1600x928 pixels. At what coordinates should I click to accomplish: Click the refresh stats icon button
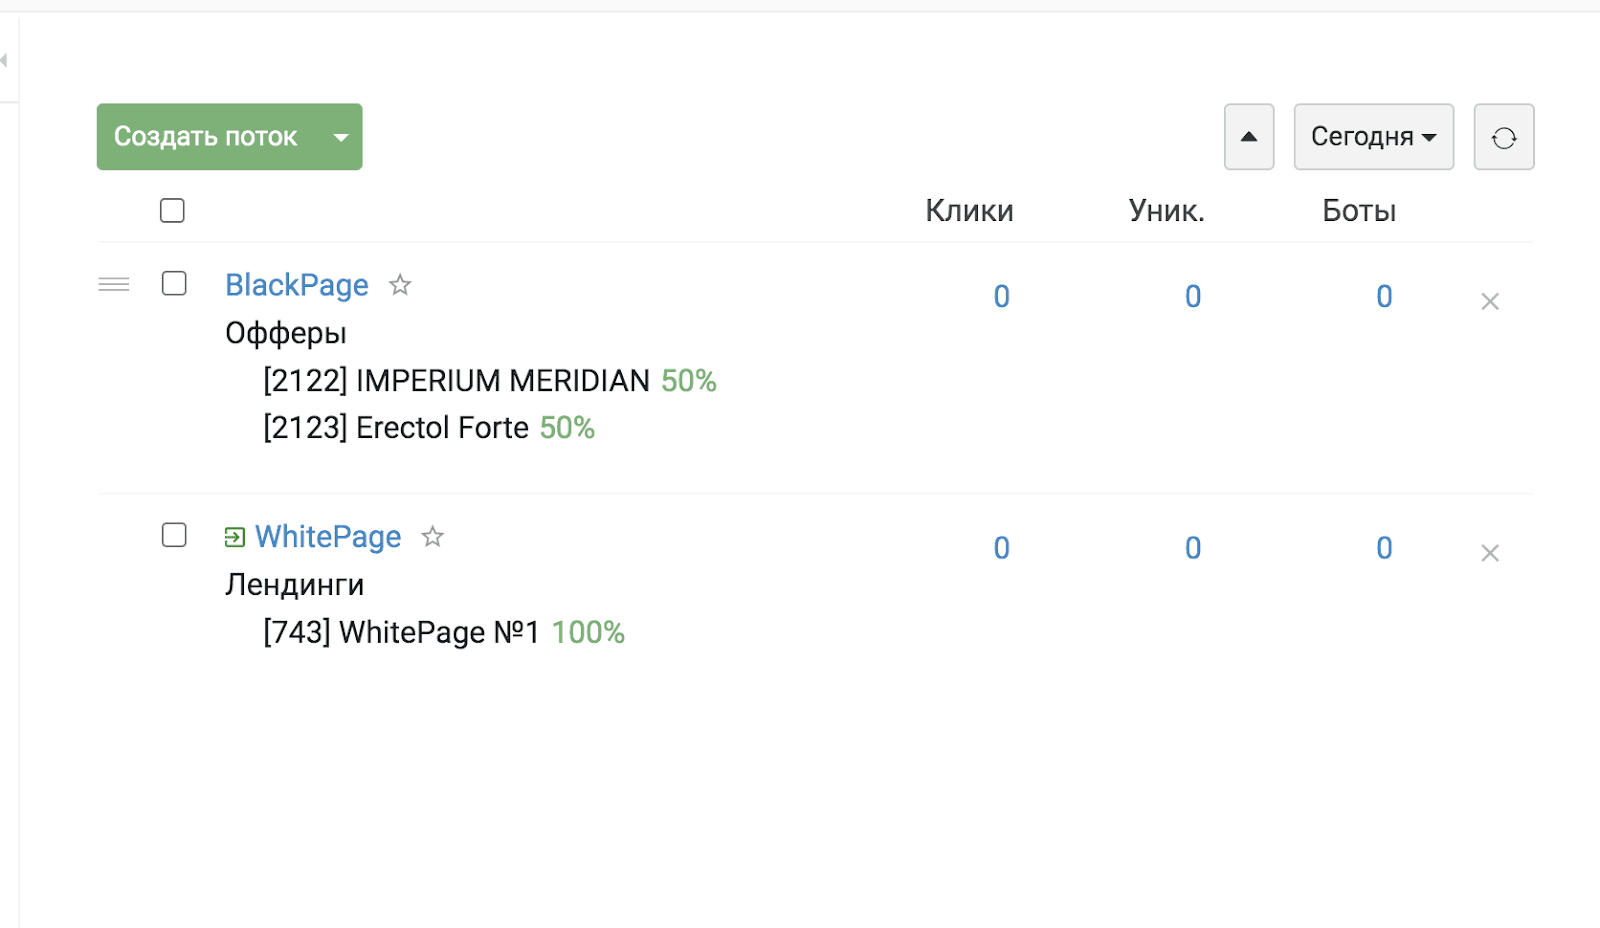(1503, 137)
